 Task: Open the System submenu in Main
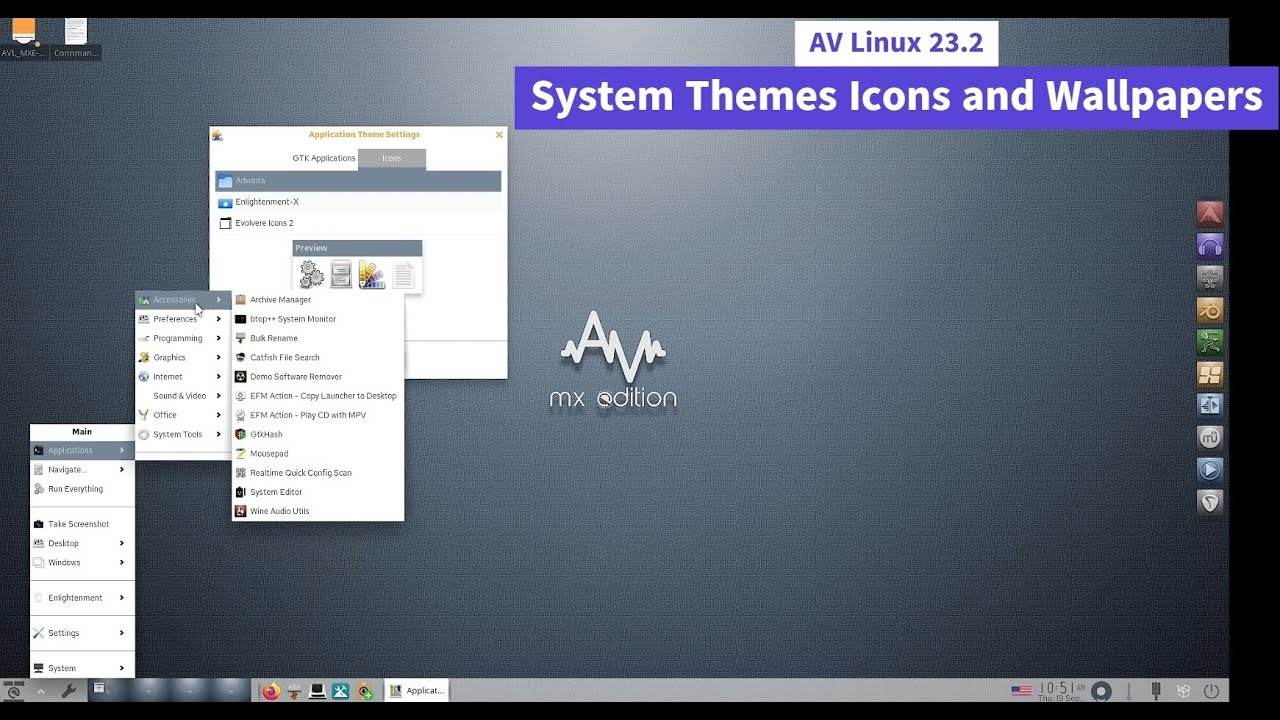[x=82, y=668]
